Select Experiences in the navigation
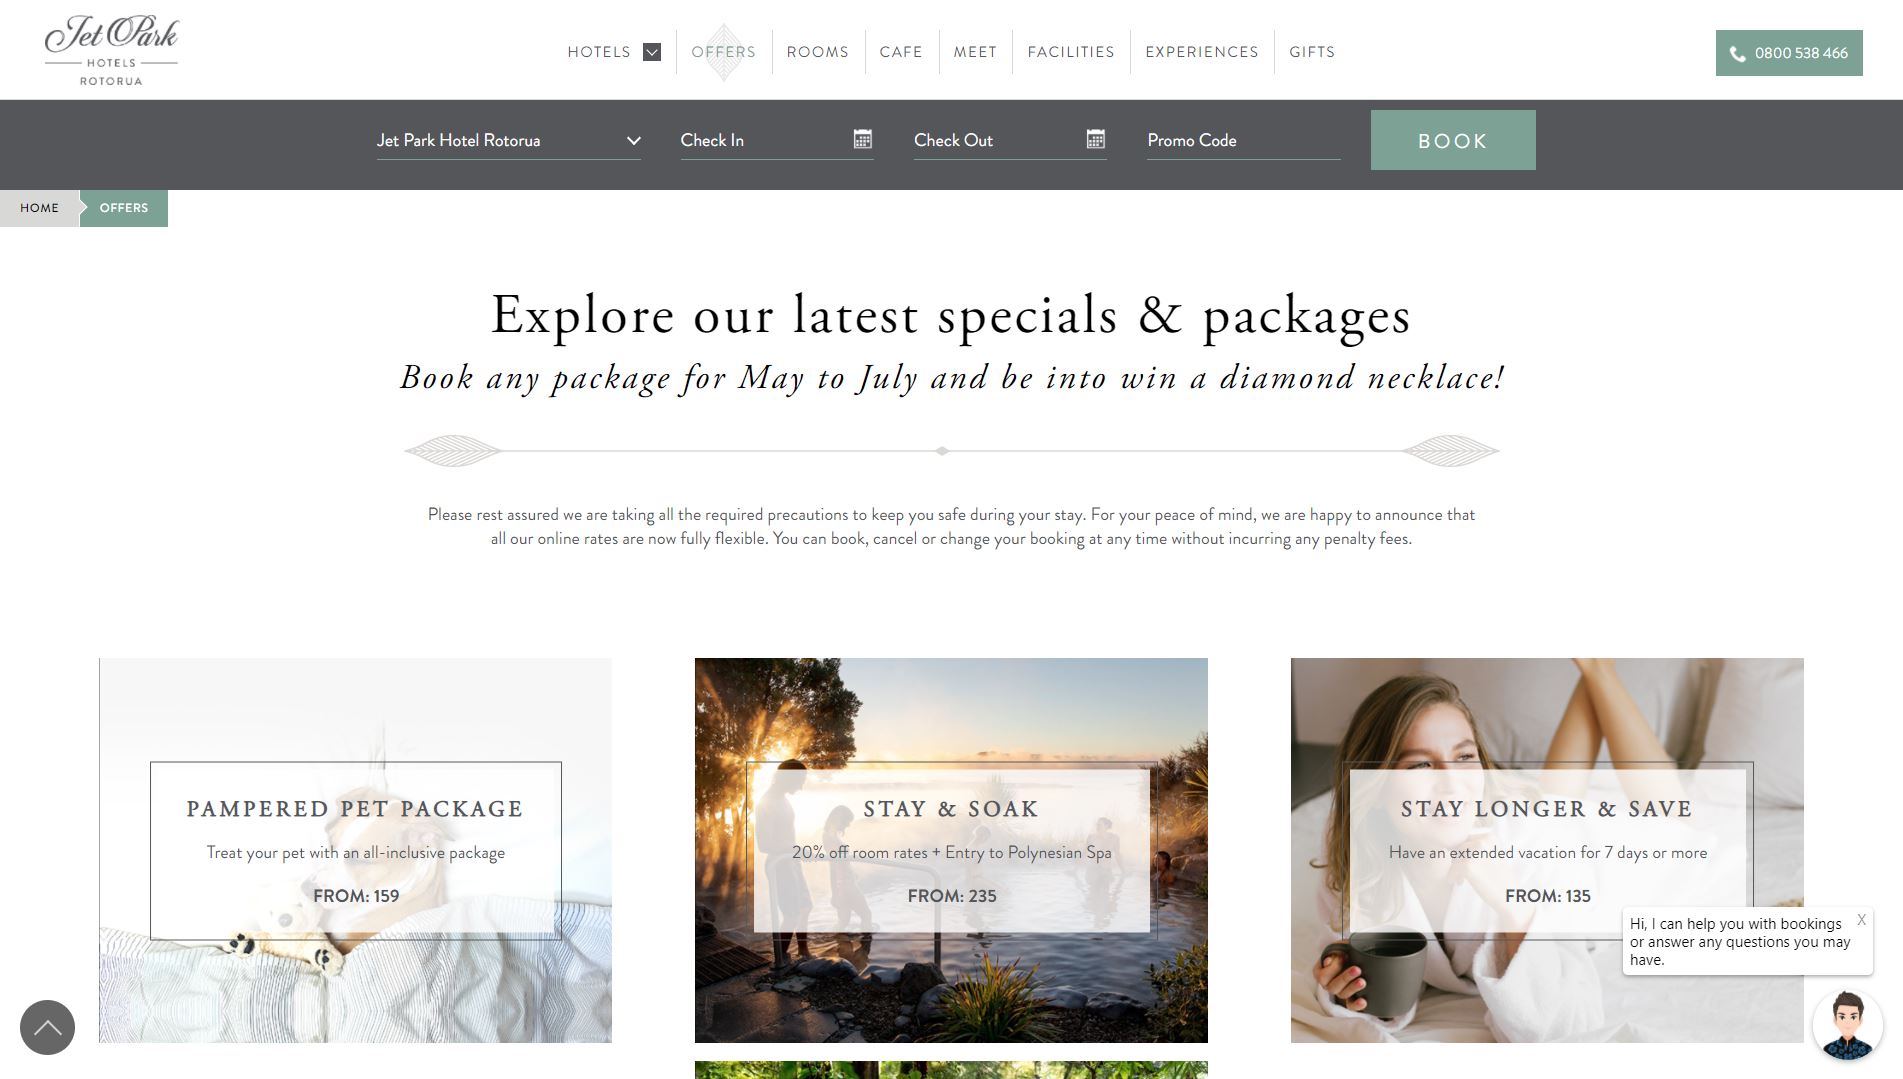 [1202, 52]
